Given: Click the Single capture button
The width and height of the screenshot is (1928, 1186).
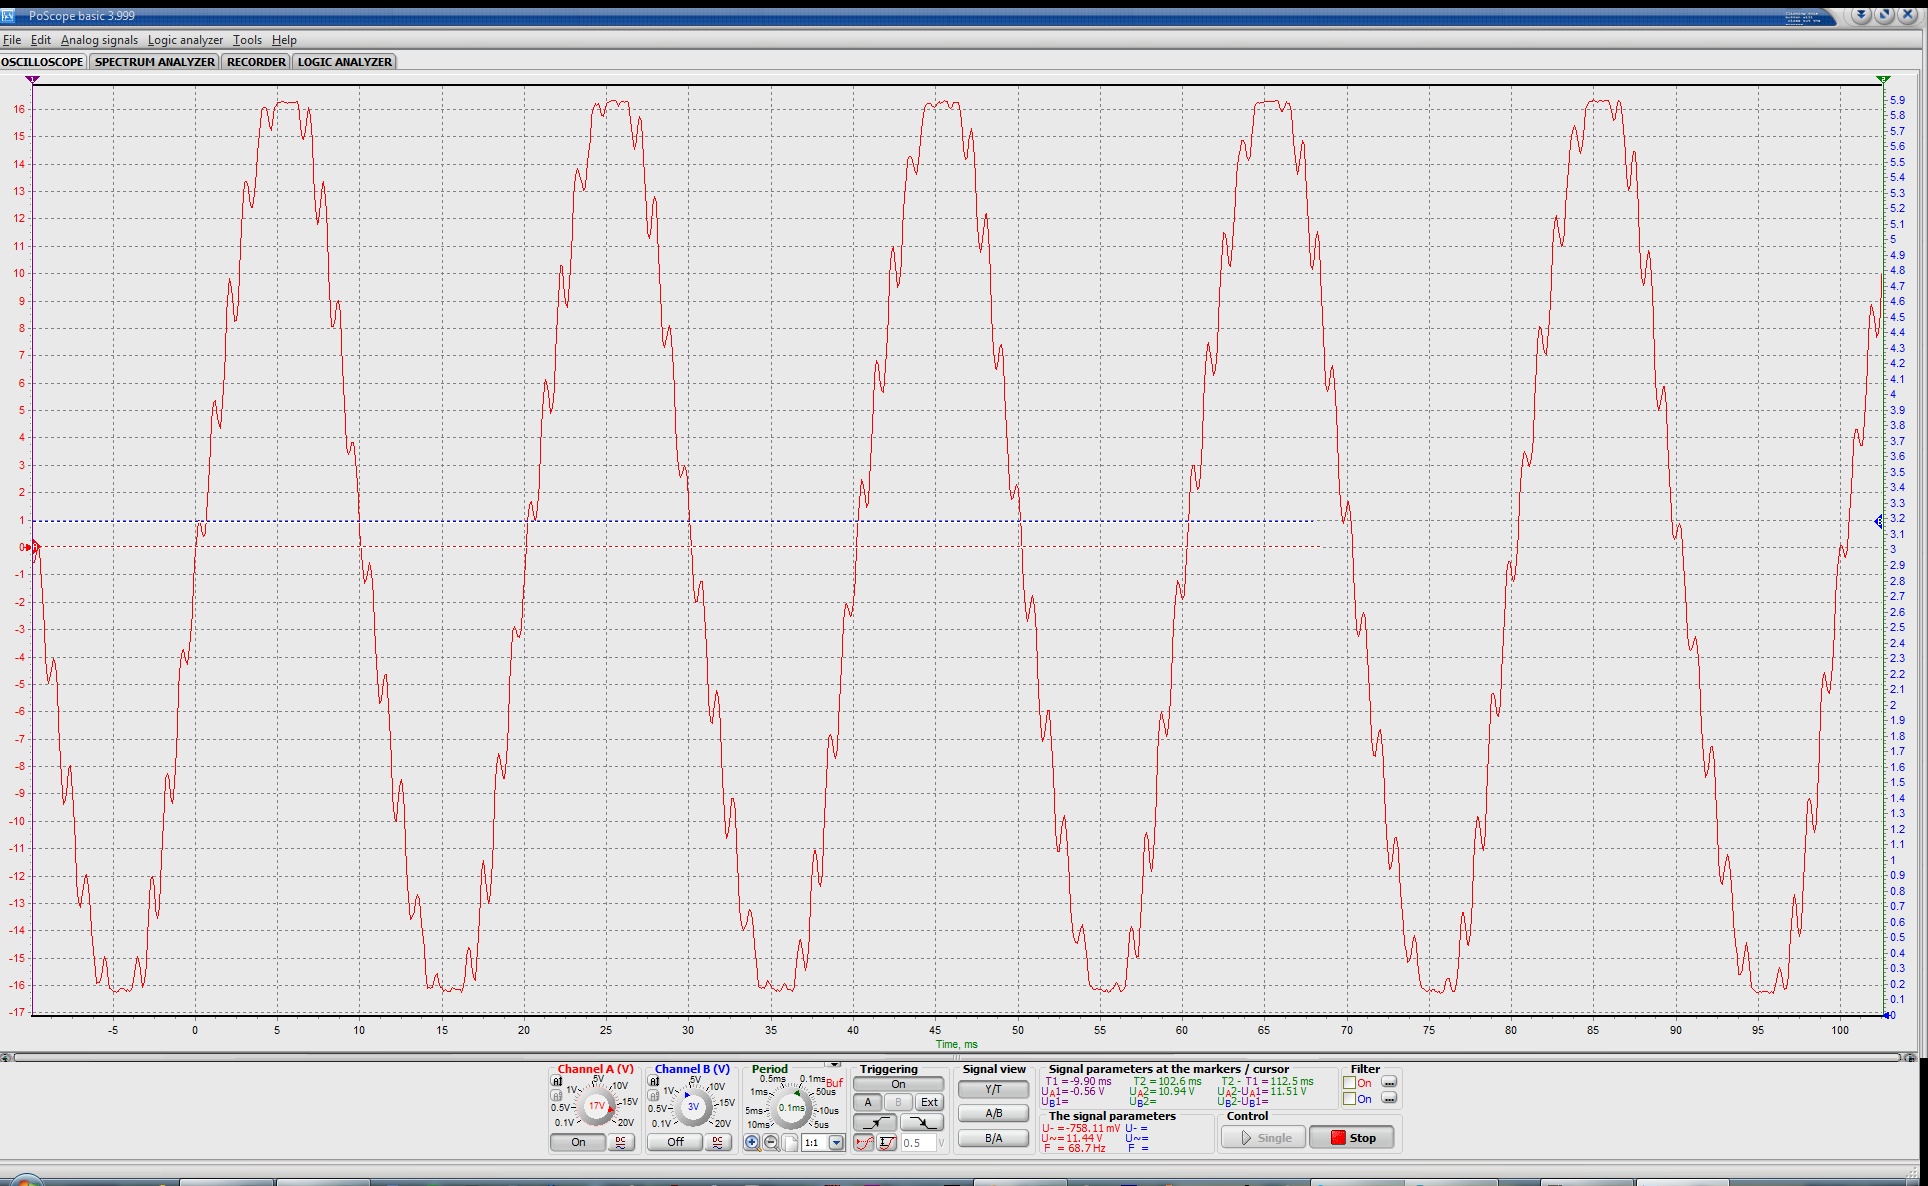Looking at the screenshot, I should (1263, 1138).
